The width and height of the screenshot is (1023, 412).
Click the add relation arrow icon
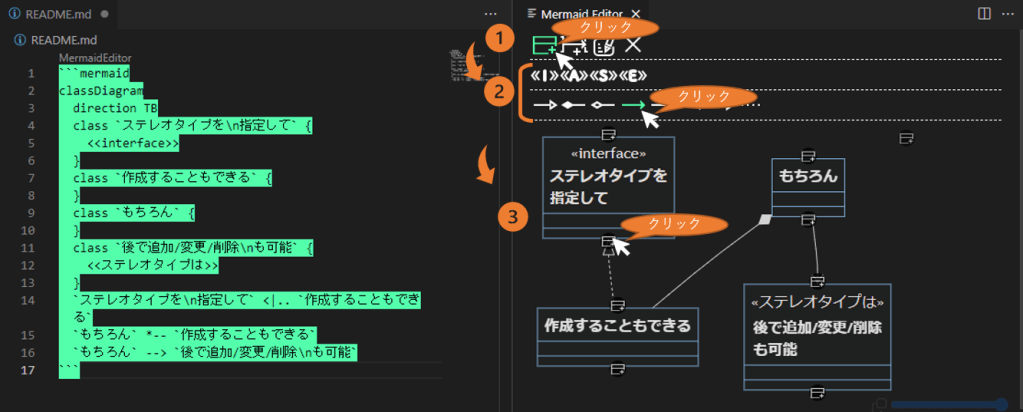[574, 45]
